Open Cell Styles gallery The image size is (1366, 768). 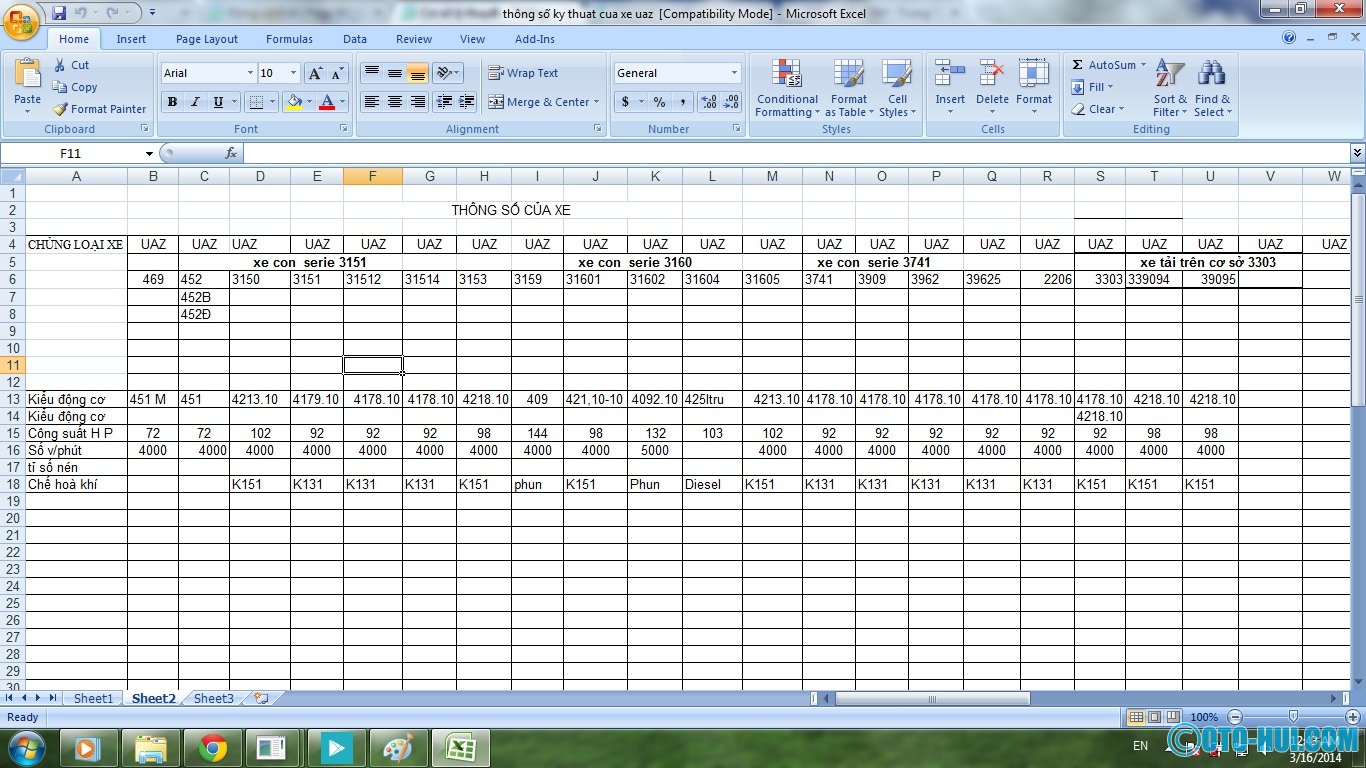tap(896, 88)
